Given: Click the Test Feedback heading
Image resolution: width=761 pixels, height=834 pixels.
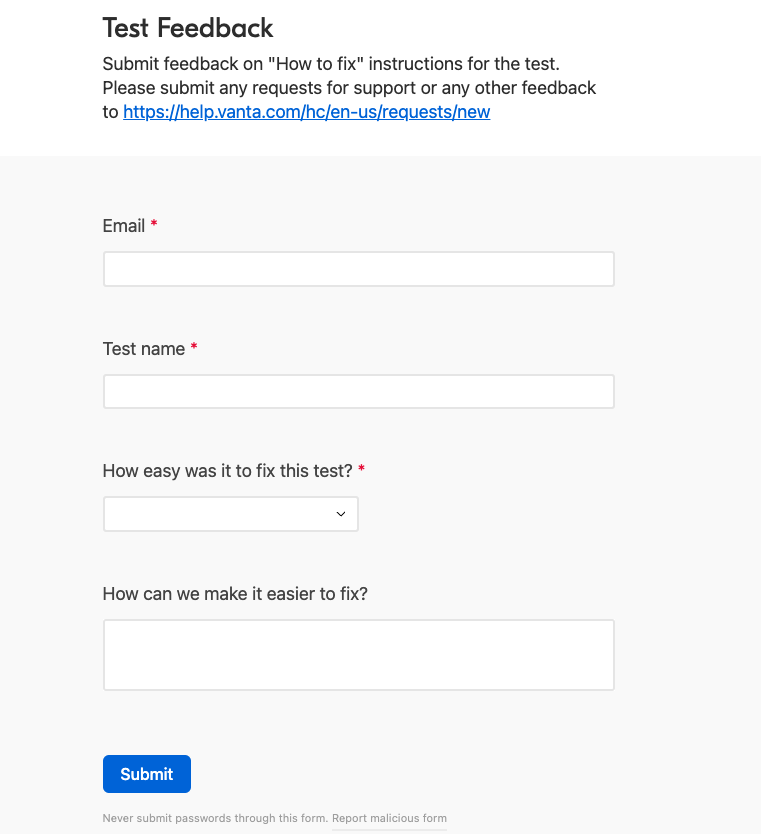Looking at the screenshot, I should 188,28.
